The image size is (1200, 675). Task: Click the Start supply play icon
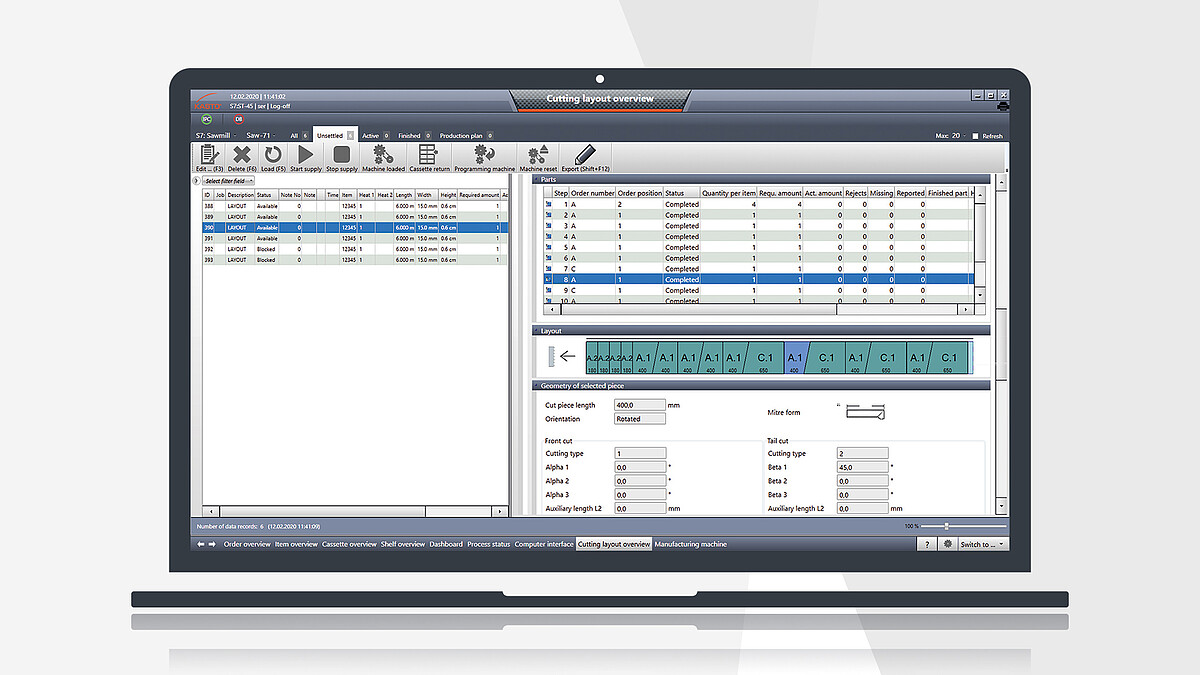click(x=306, y=155)
